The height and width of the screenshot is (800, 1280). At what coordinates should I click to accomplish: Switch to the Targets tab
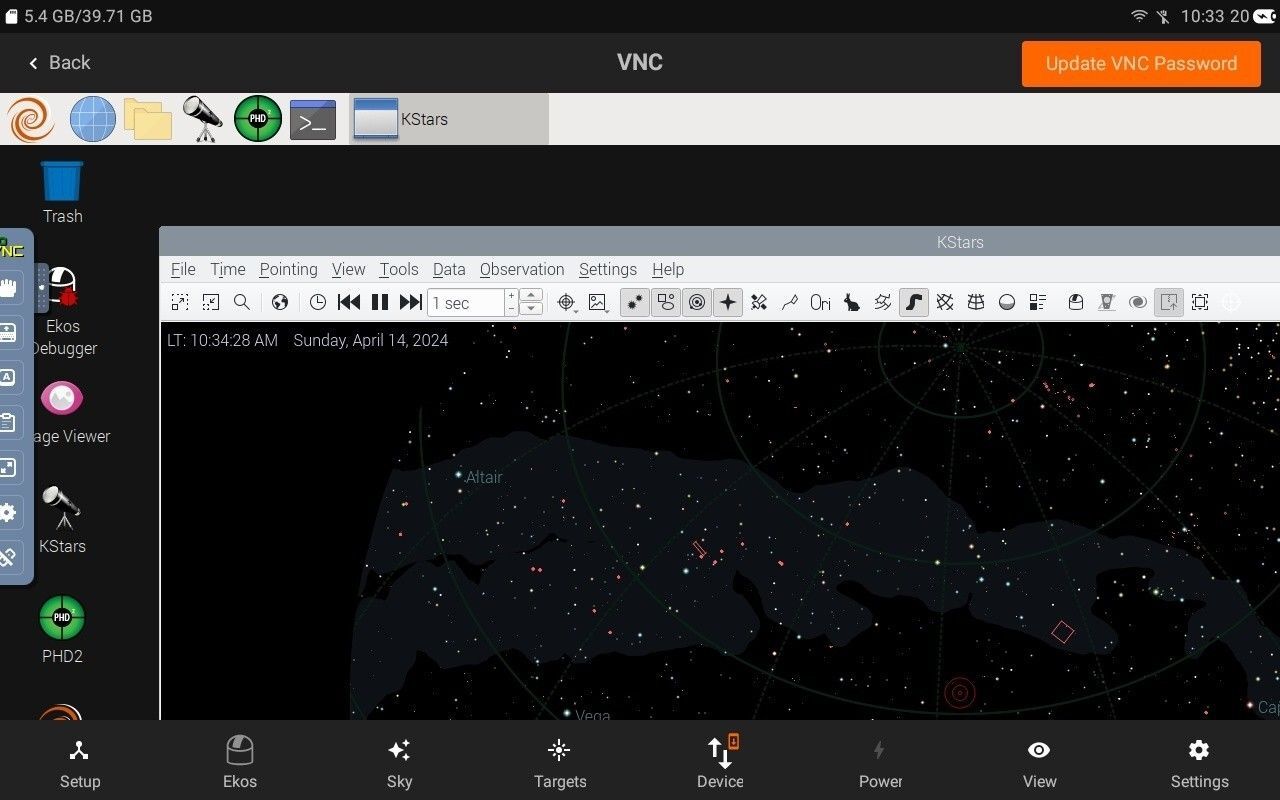(560, 763)
